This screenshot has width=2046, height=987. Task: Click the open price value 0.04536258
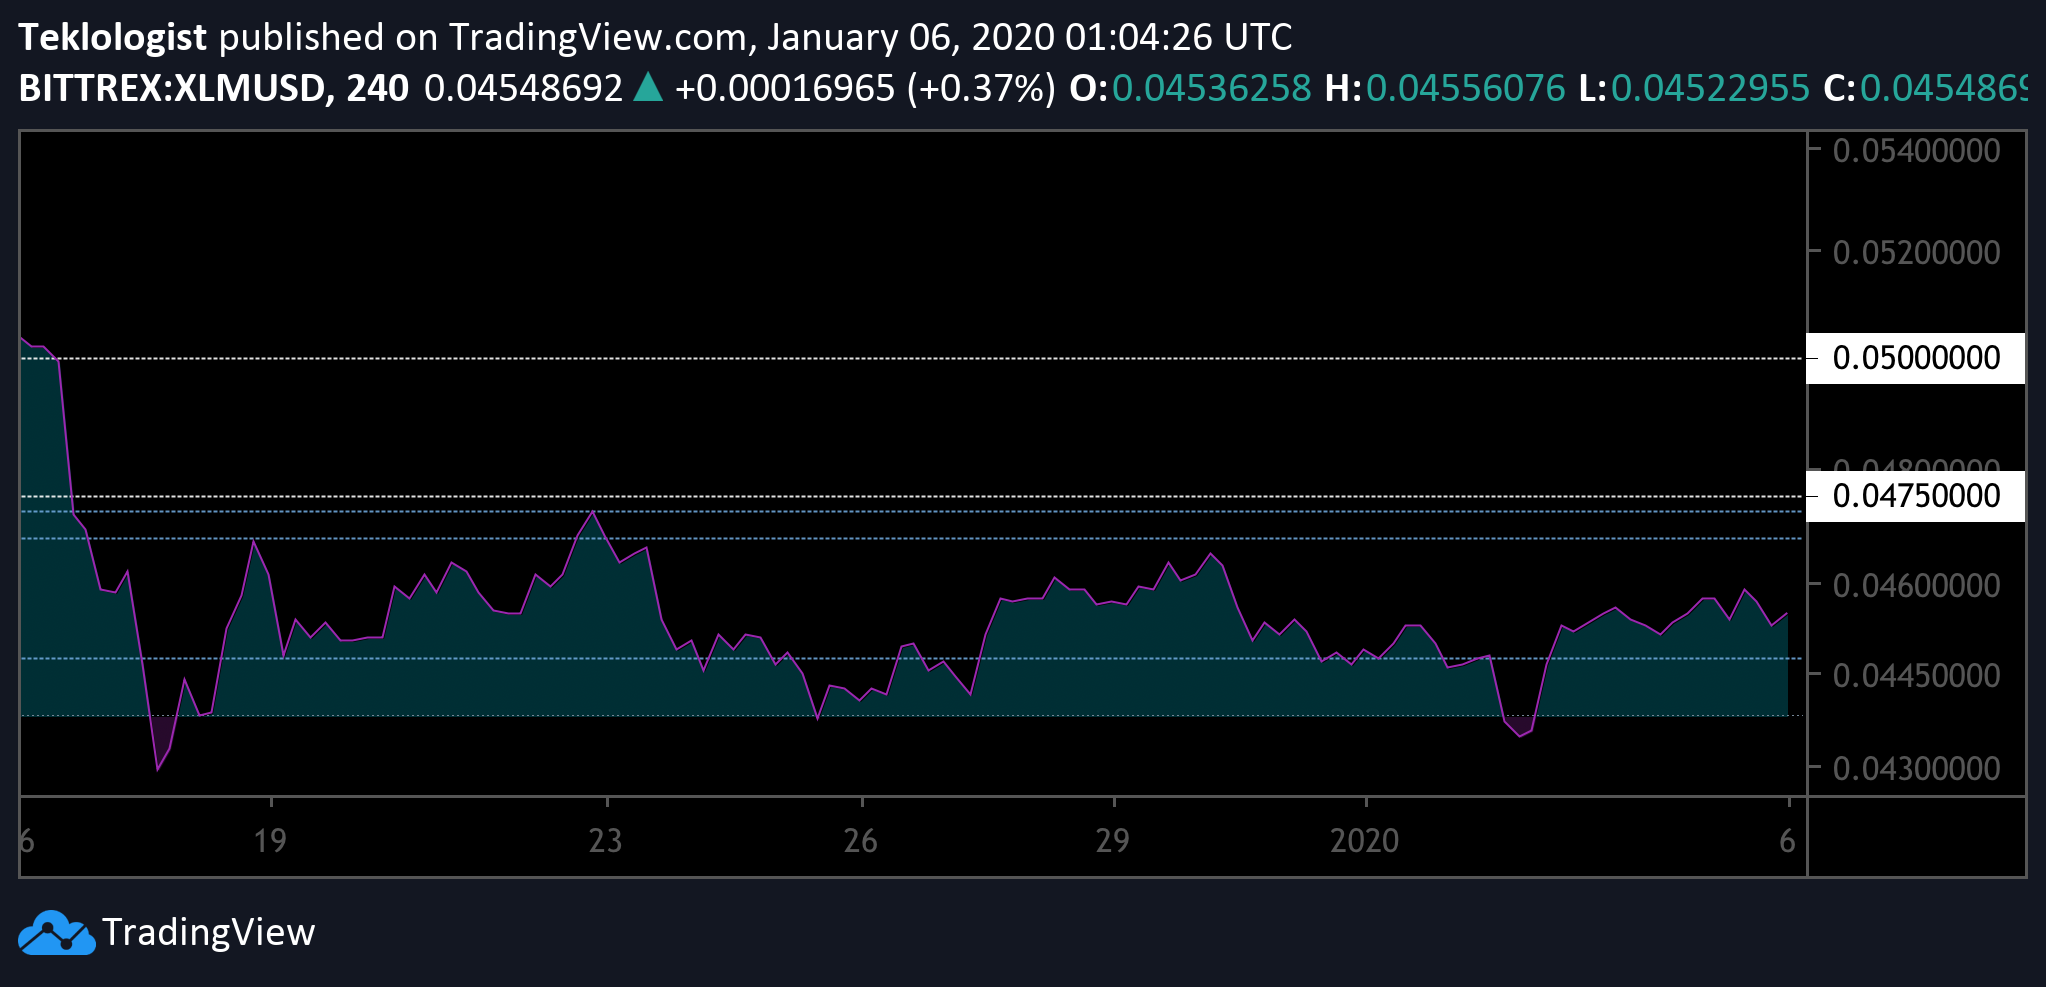point(1211,88)
